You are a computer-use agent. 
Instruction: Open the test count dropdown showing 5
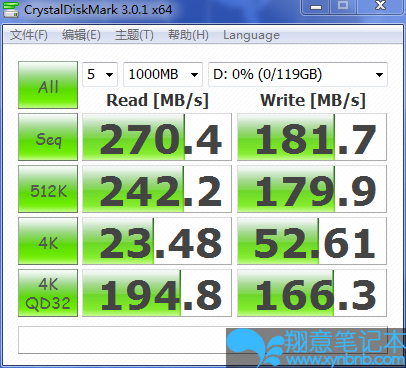[100, 74]
